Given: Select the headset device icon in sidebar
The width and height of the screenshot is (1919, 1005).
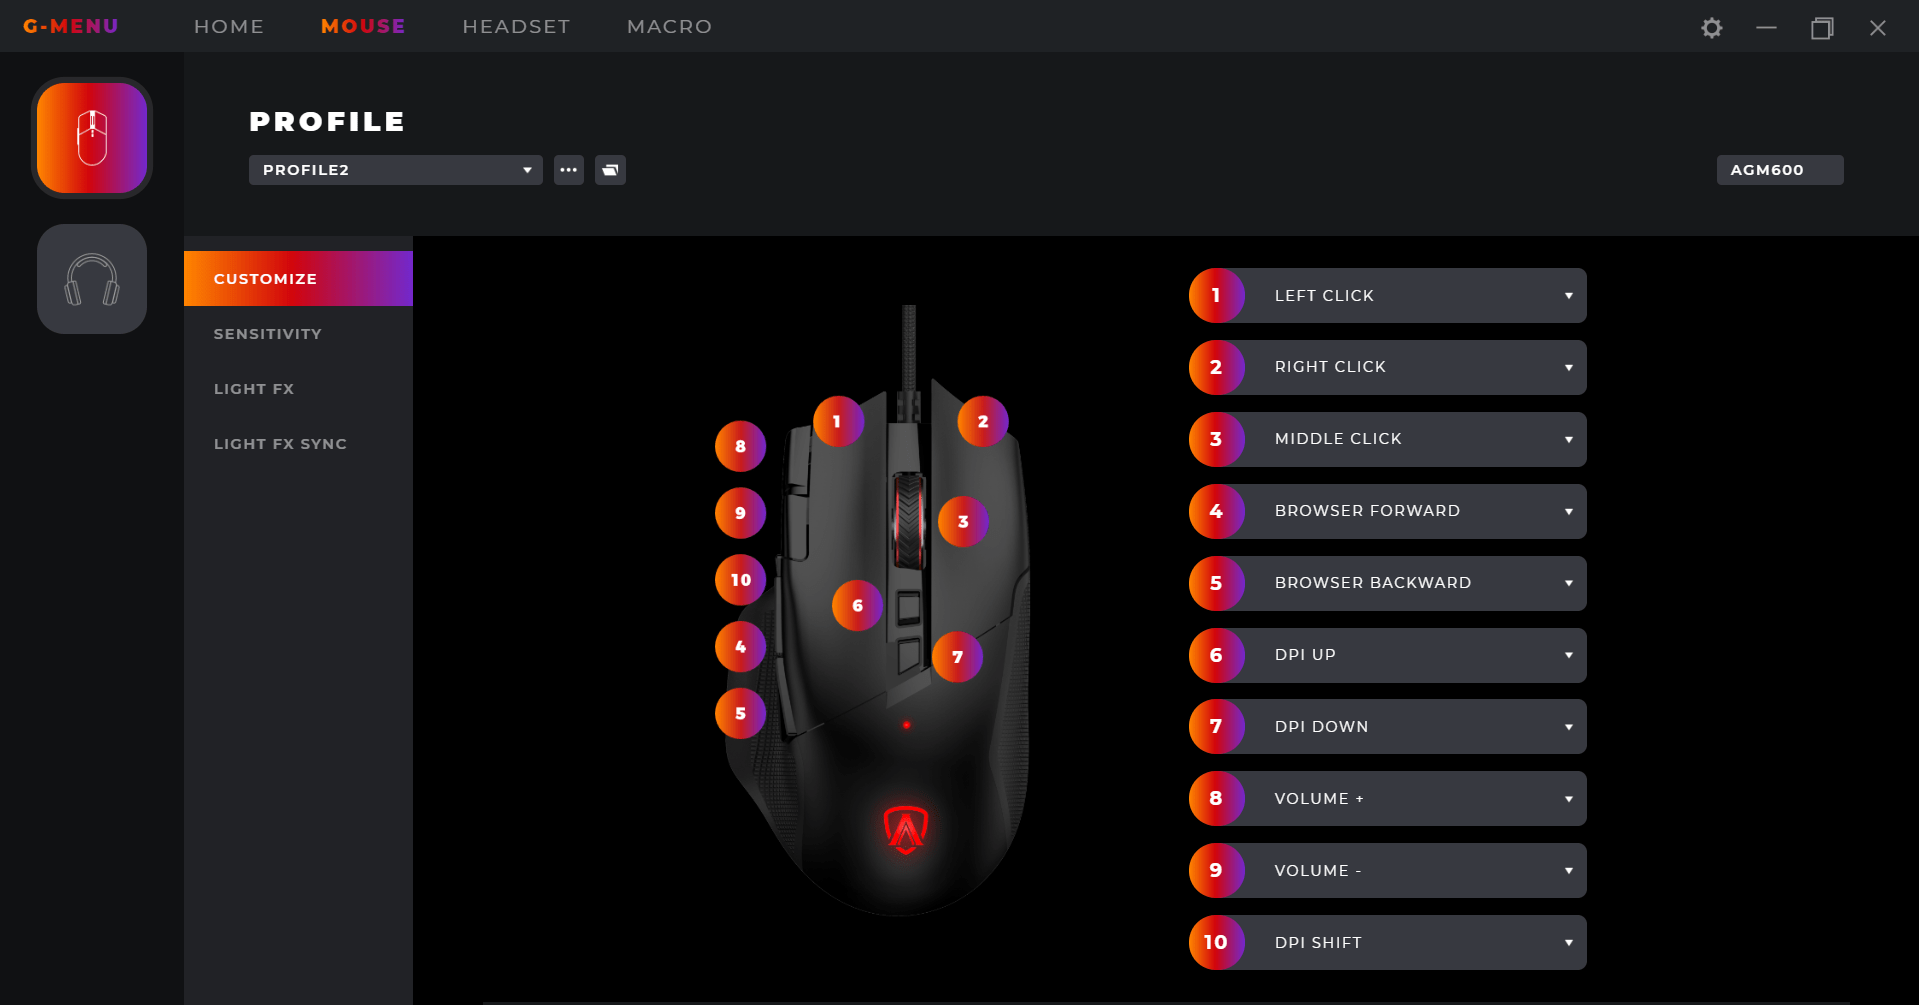Looking at the screenshot, I should 92,279.
